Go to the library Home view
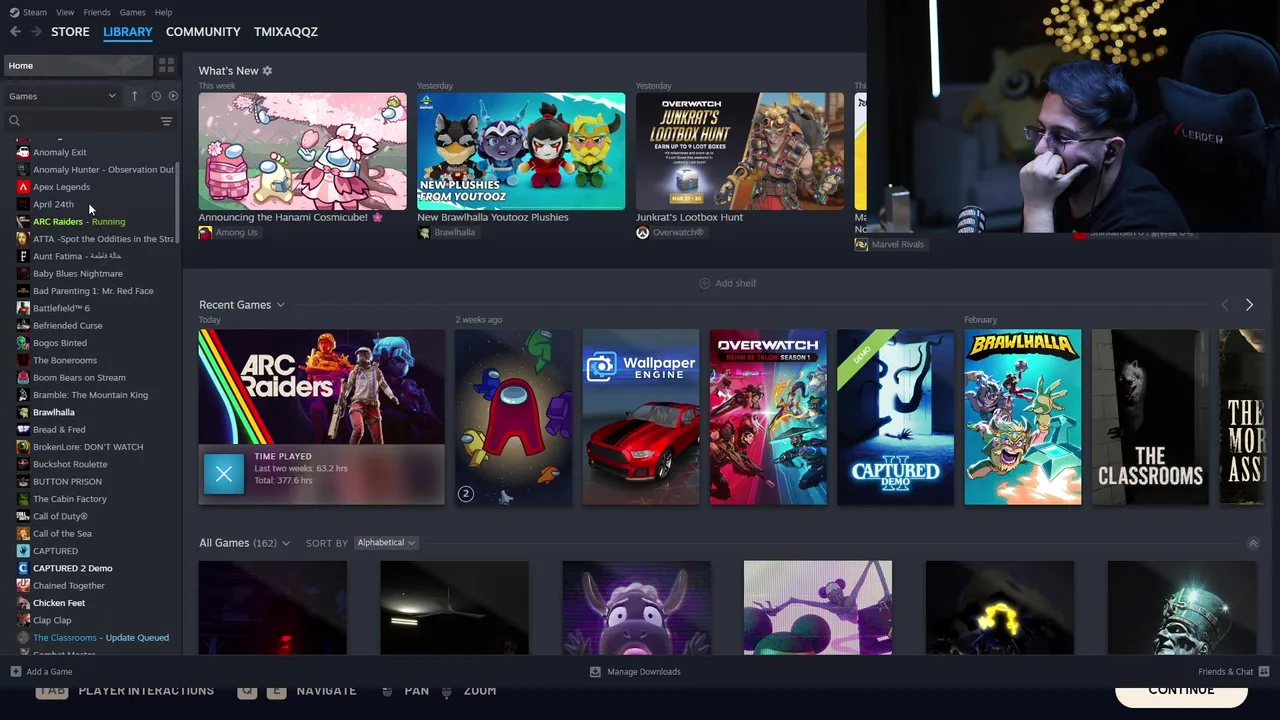 pos(78,65)
